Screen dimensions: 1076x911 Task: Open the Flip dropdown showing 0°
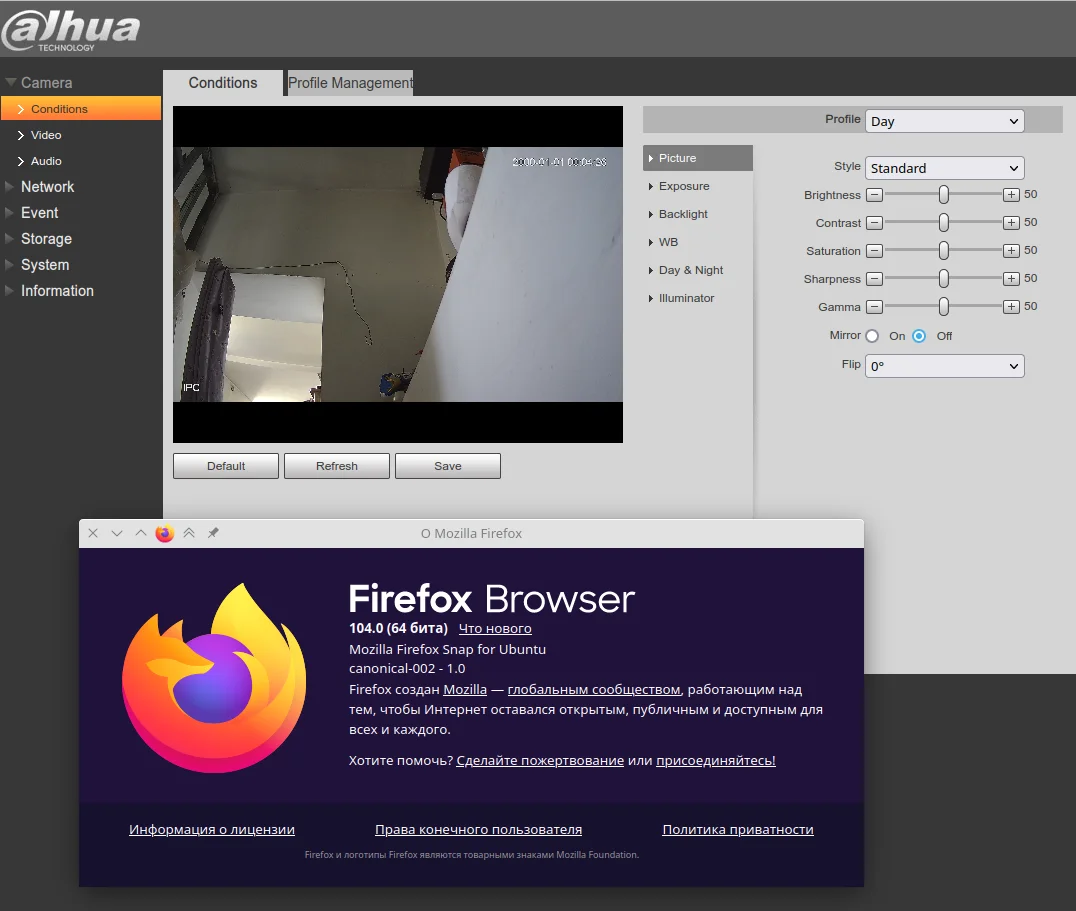[x=944, y=366]
